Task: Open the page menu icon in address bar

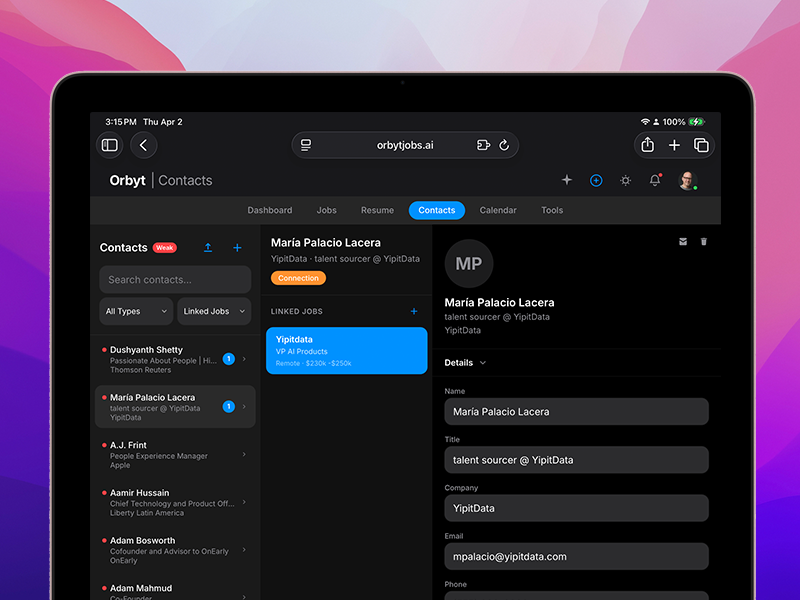Action: click(306, 145)
